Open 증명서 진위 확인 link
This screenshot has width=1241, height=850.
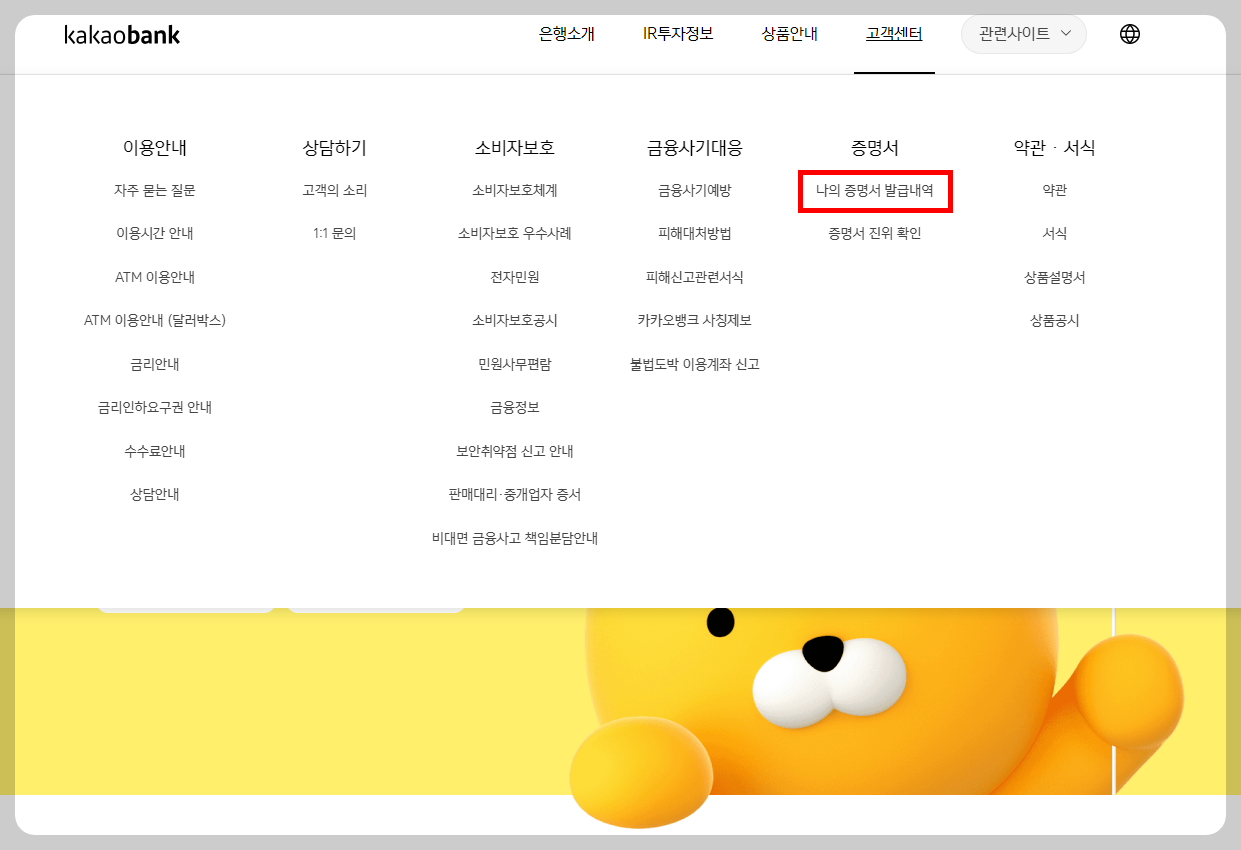875,233
